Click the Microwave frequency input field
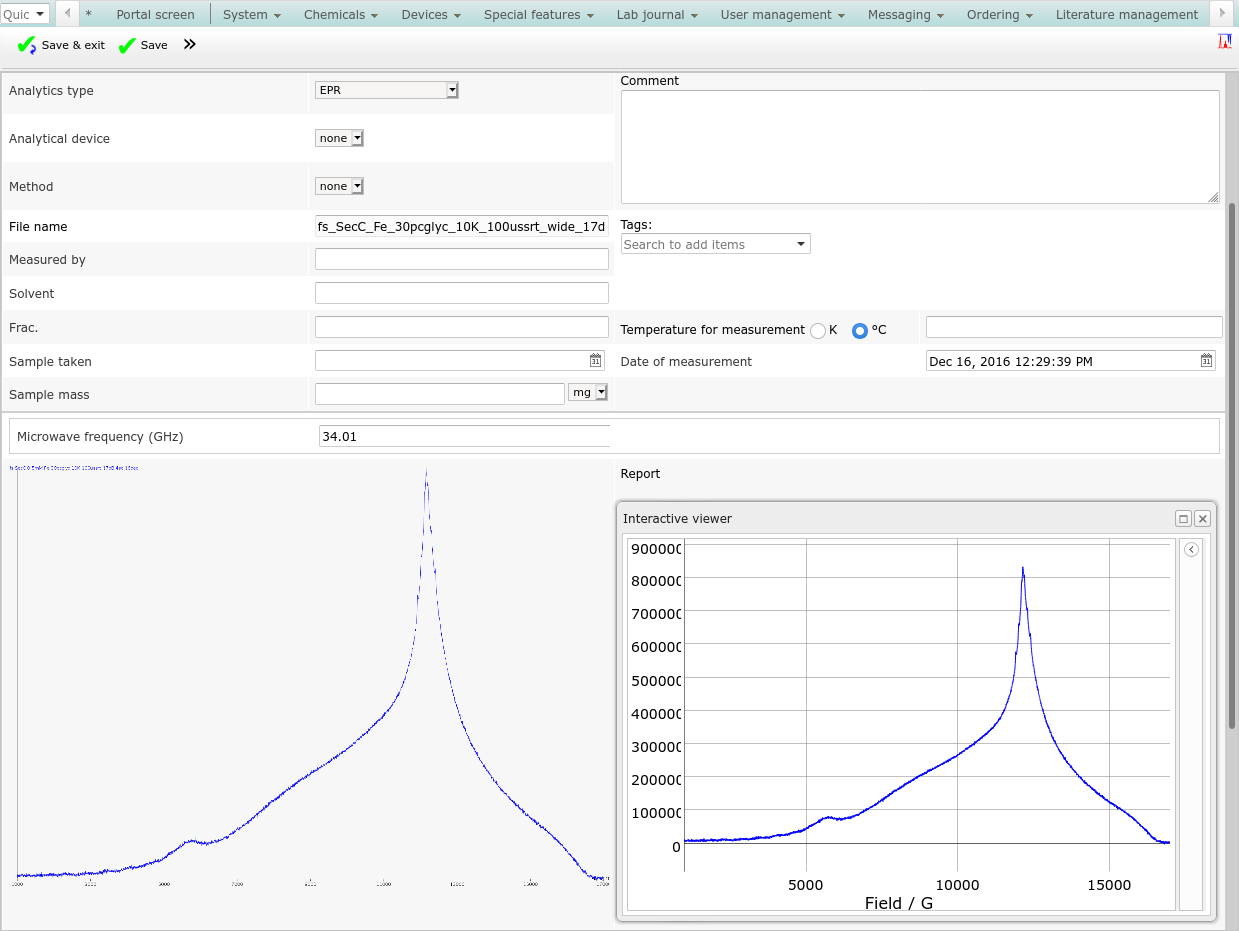Image resolution: width=1239 pixels, height=931 pixels. click(464, 436)
